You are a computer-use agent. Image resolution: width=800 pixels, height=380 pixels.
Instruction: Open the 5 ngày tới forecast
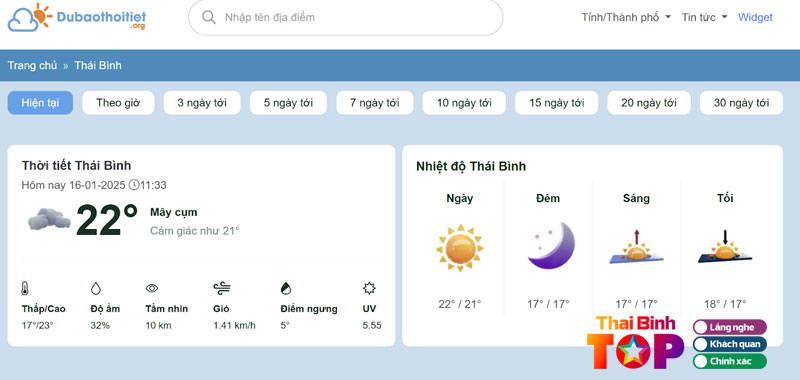click(x=288, y=103)
